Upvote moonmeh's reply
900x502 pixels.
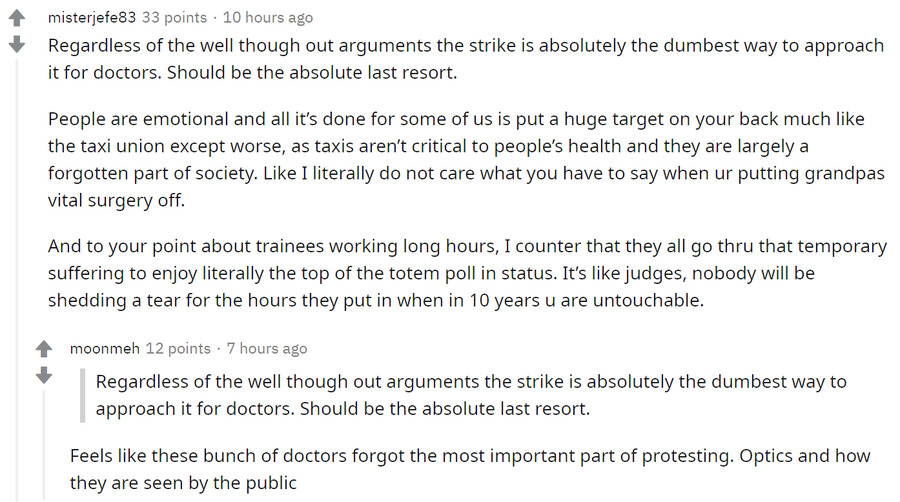[43, 350]
